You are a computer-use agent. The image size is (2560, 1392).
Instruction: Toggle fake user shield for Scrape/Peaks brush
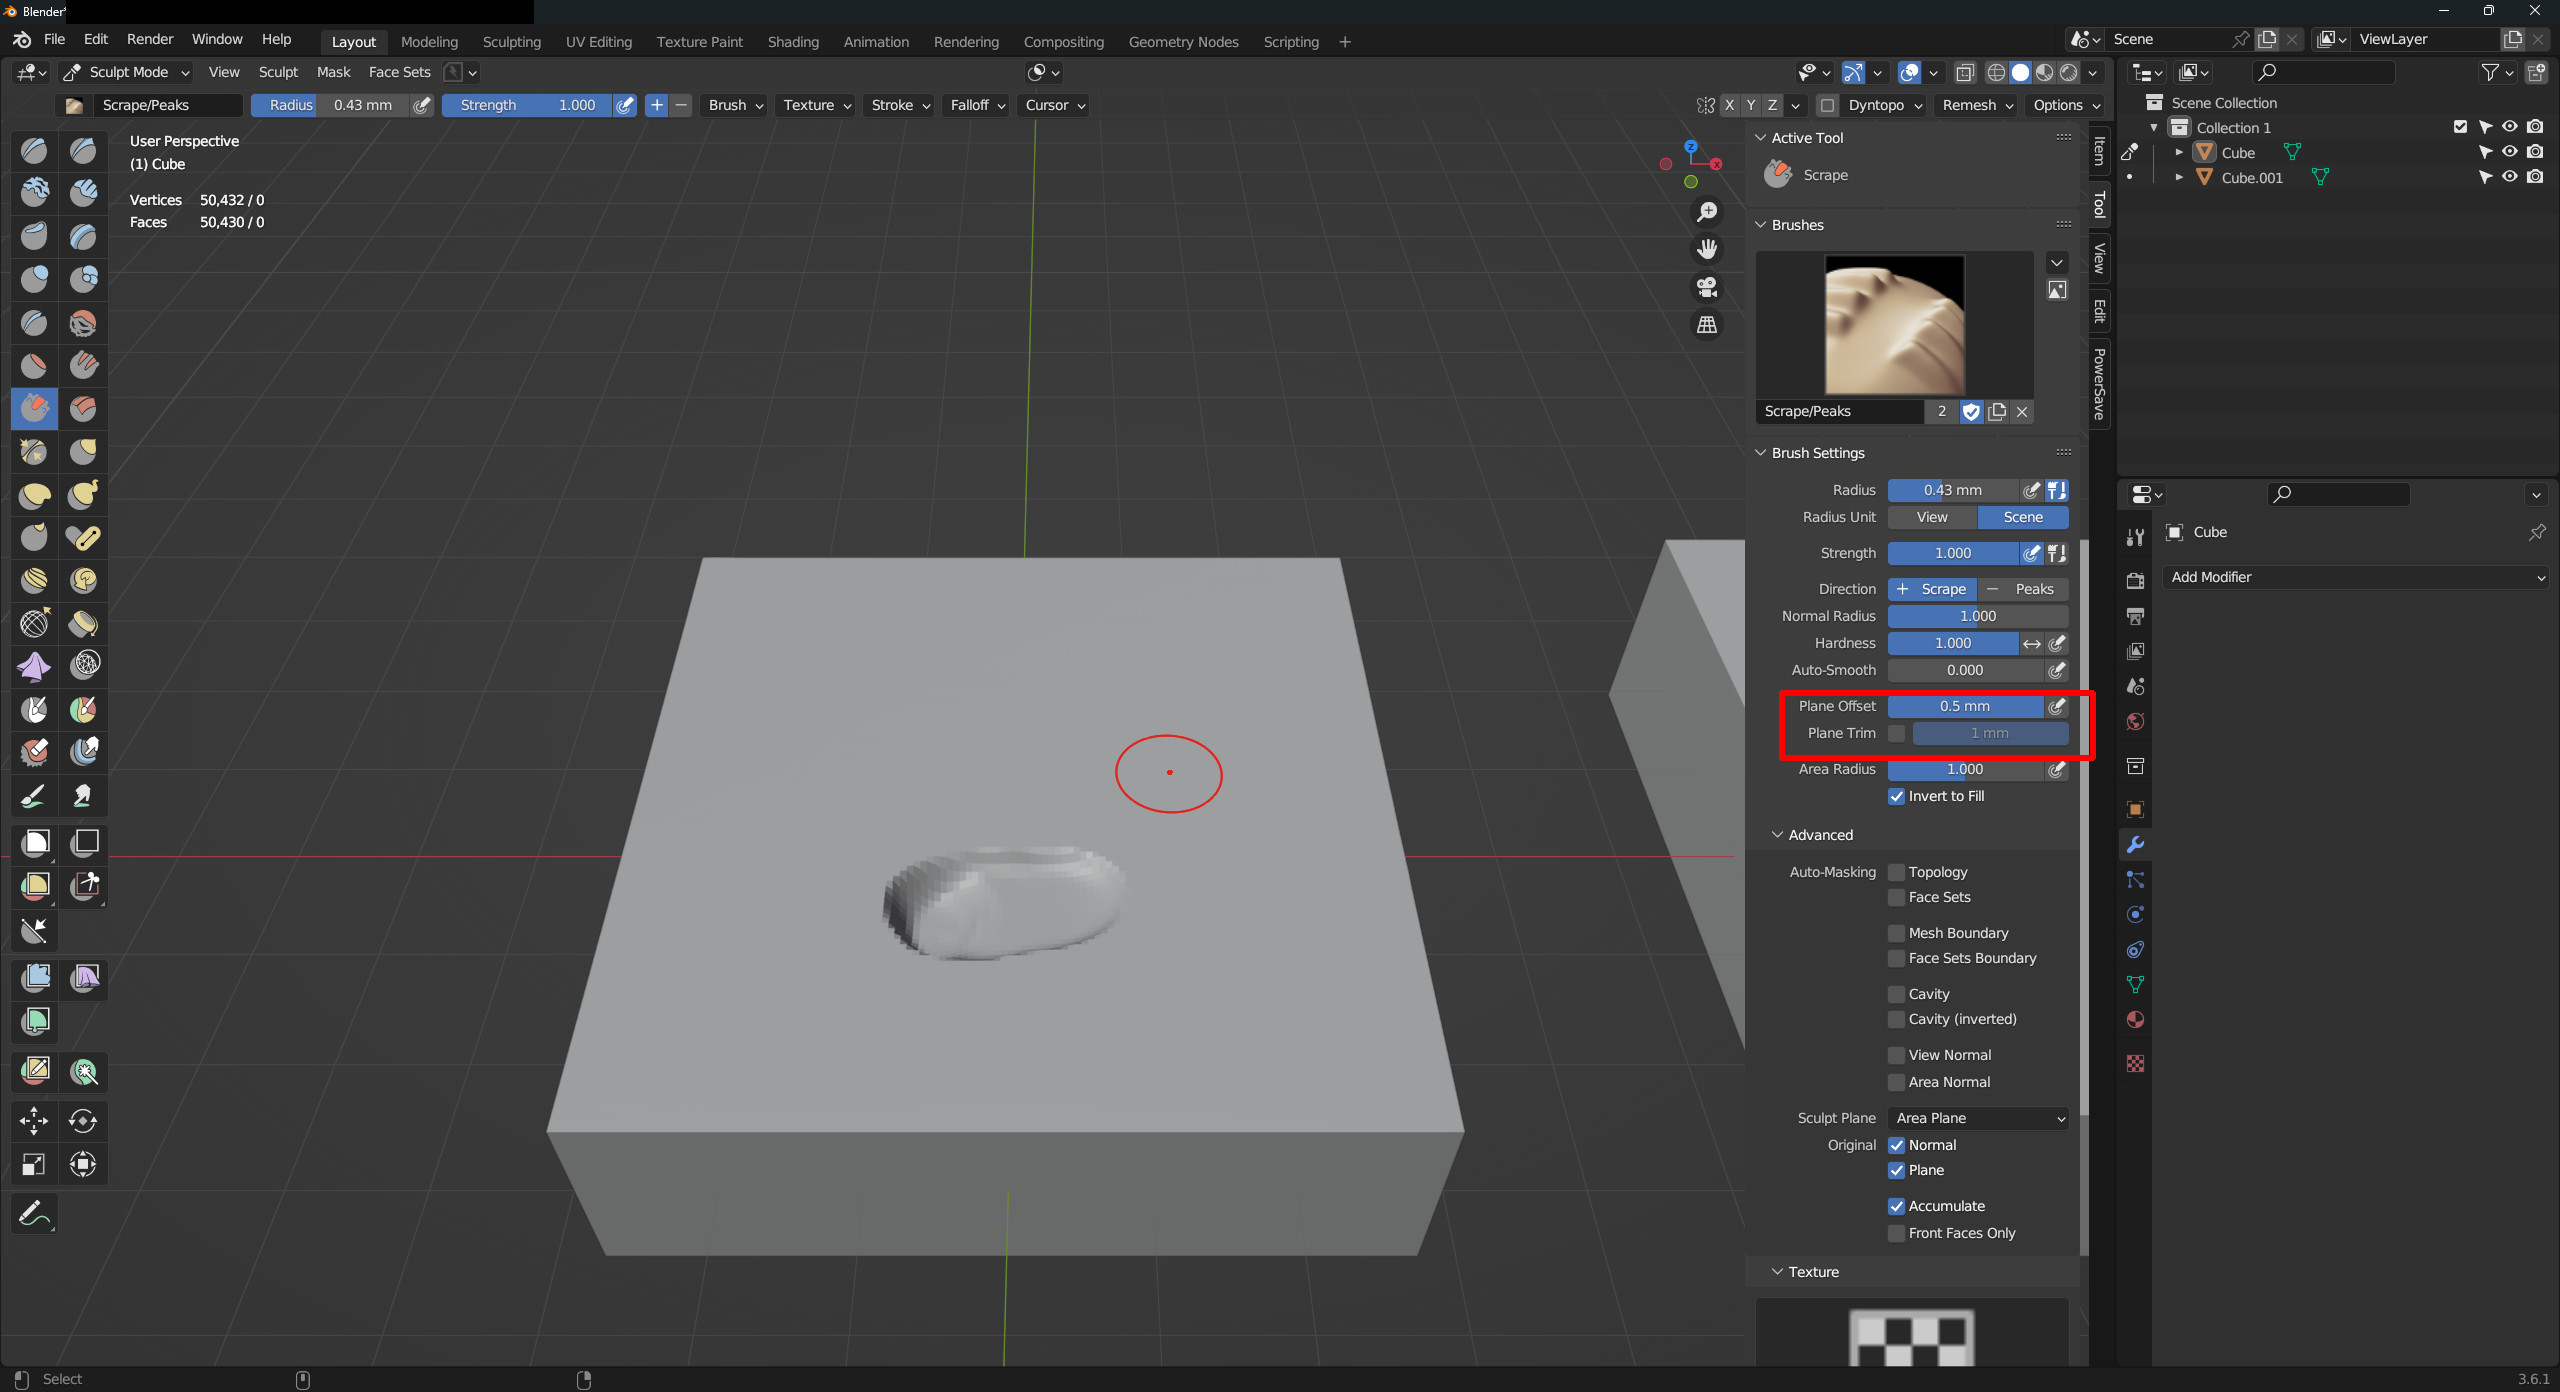[x=1971, y=412]
